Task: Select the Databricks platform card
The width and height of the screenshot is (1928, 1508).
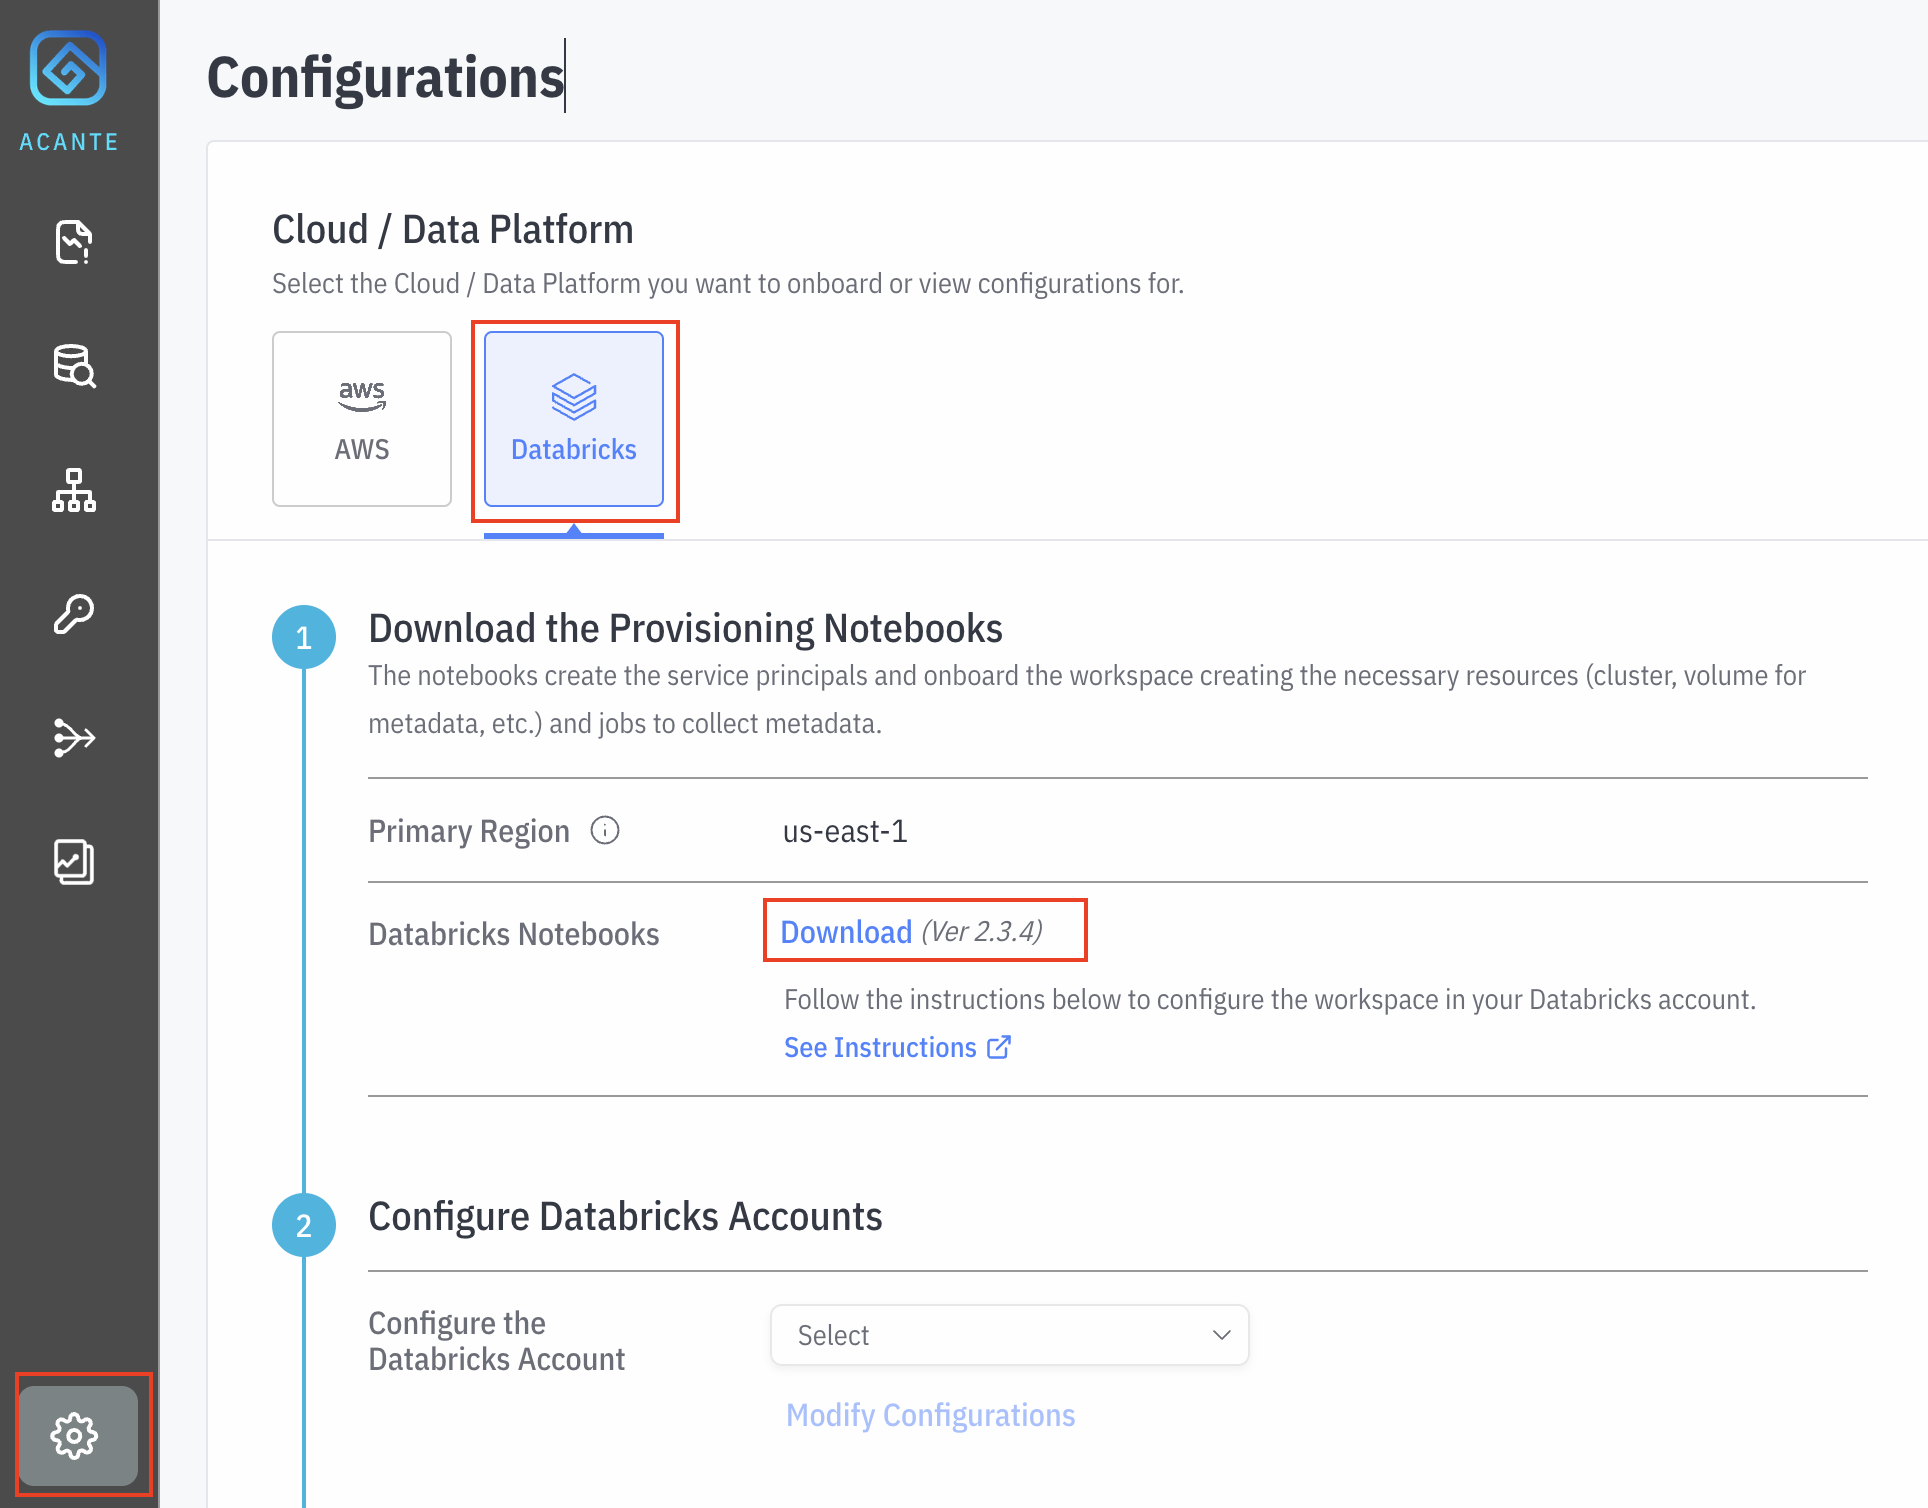Action: coord(574,419)
